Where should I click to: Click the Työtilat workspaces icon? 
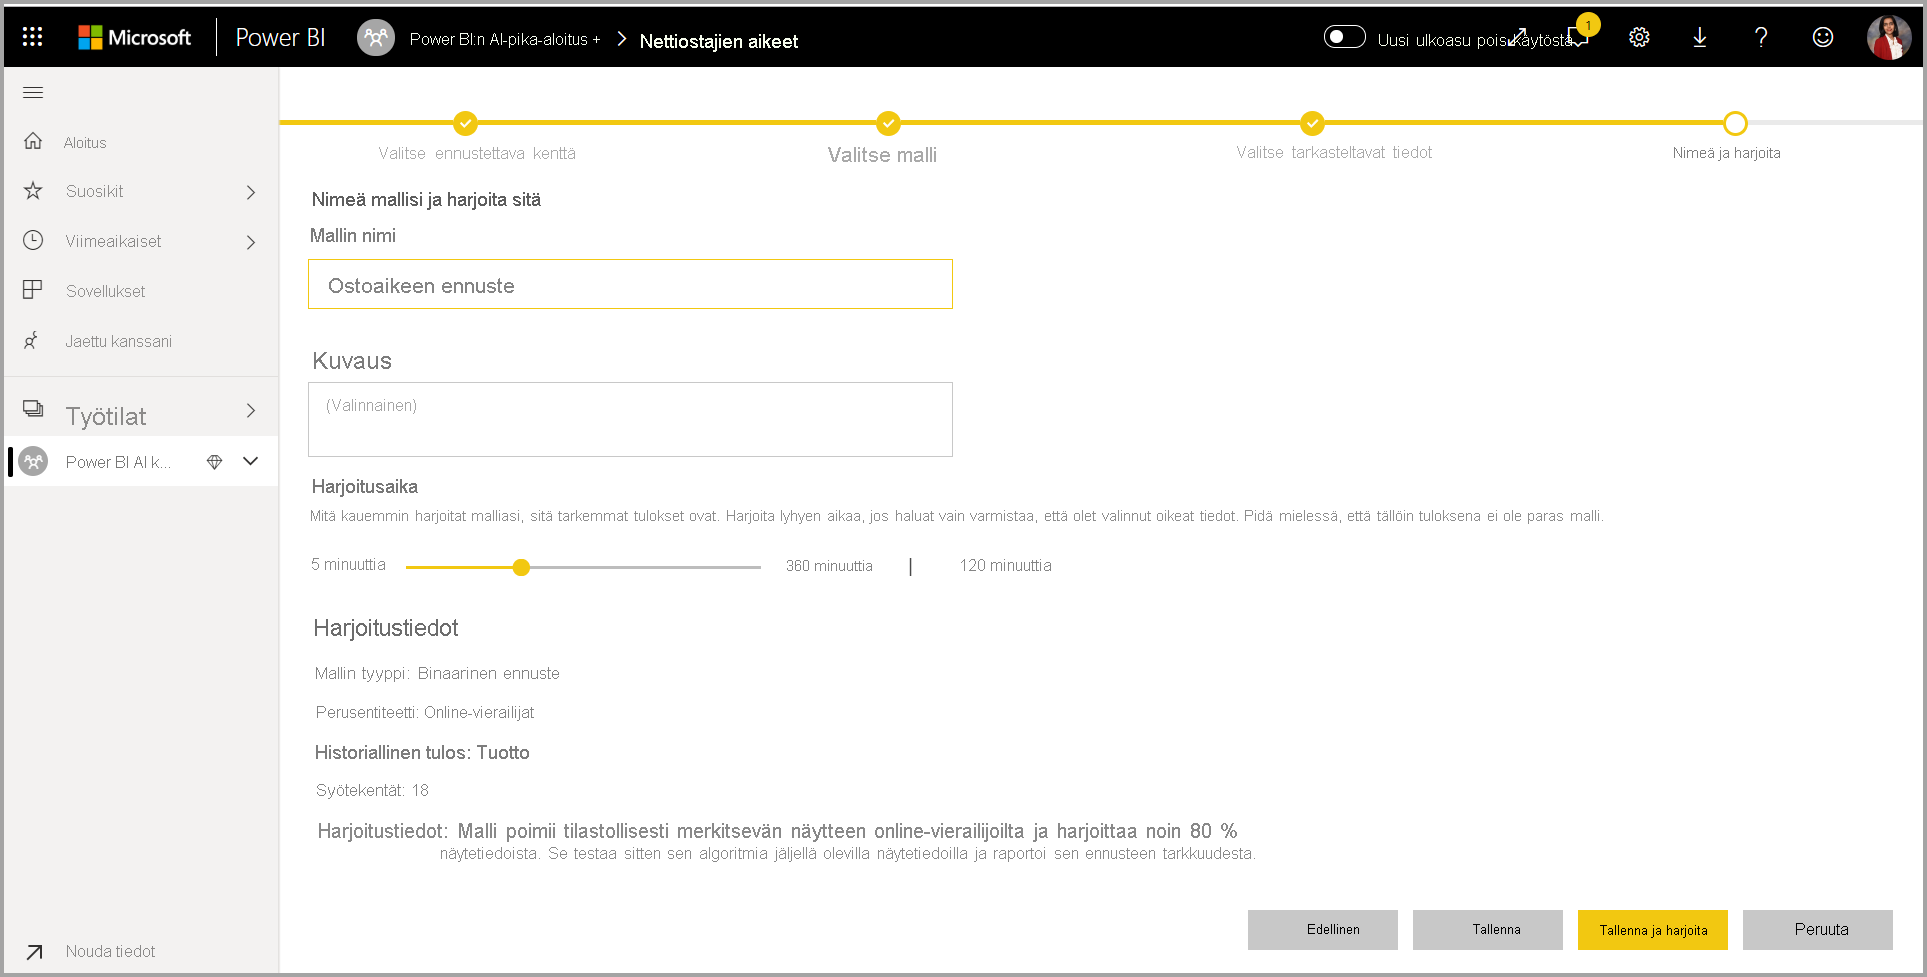pos(33,408)
